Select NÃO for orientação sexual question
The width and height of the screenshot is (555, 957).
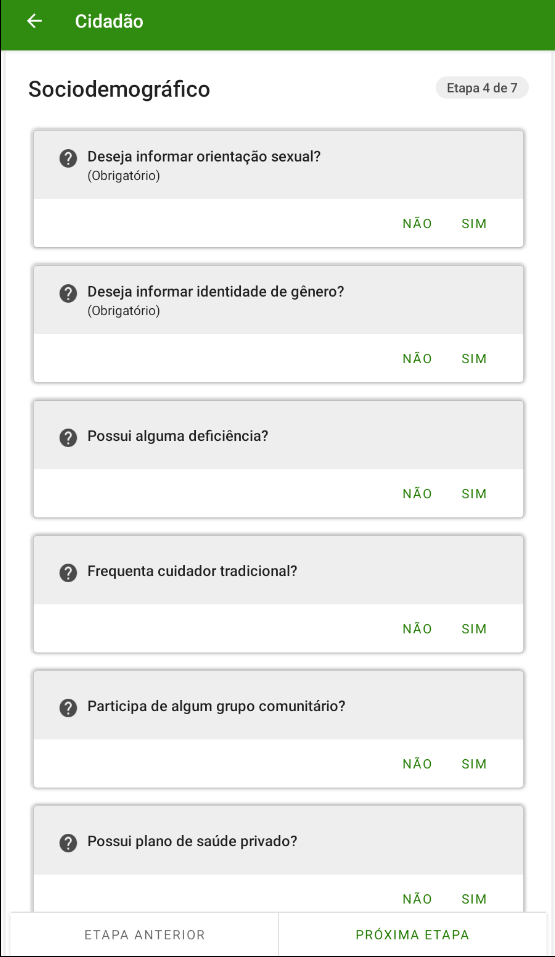coord(417,224)
